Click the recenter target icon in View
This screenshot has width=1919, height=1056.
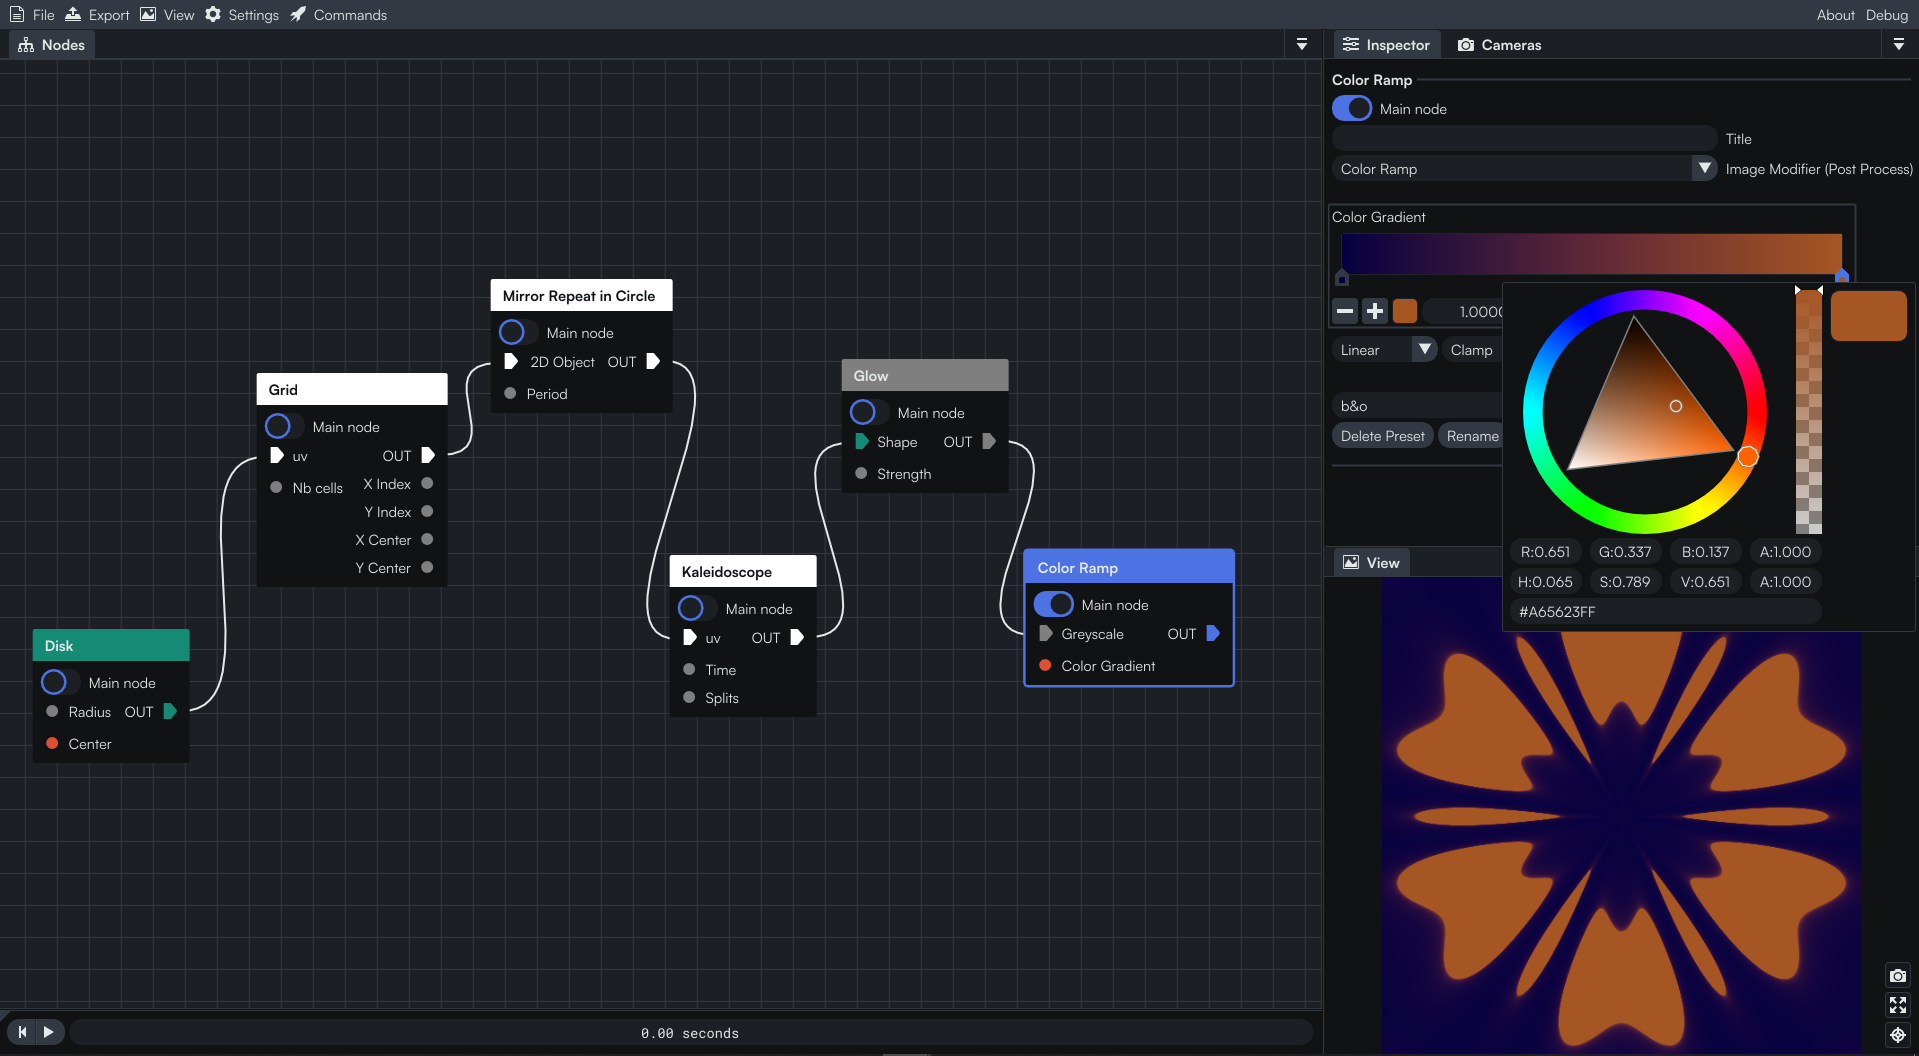click(1897, 1035)
